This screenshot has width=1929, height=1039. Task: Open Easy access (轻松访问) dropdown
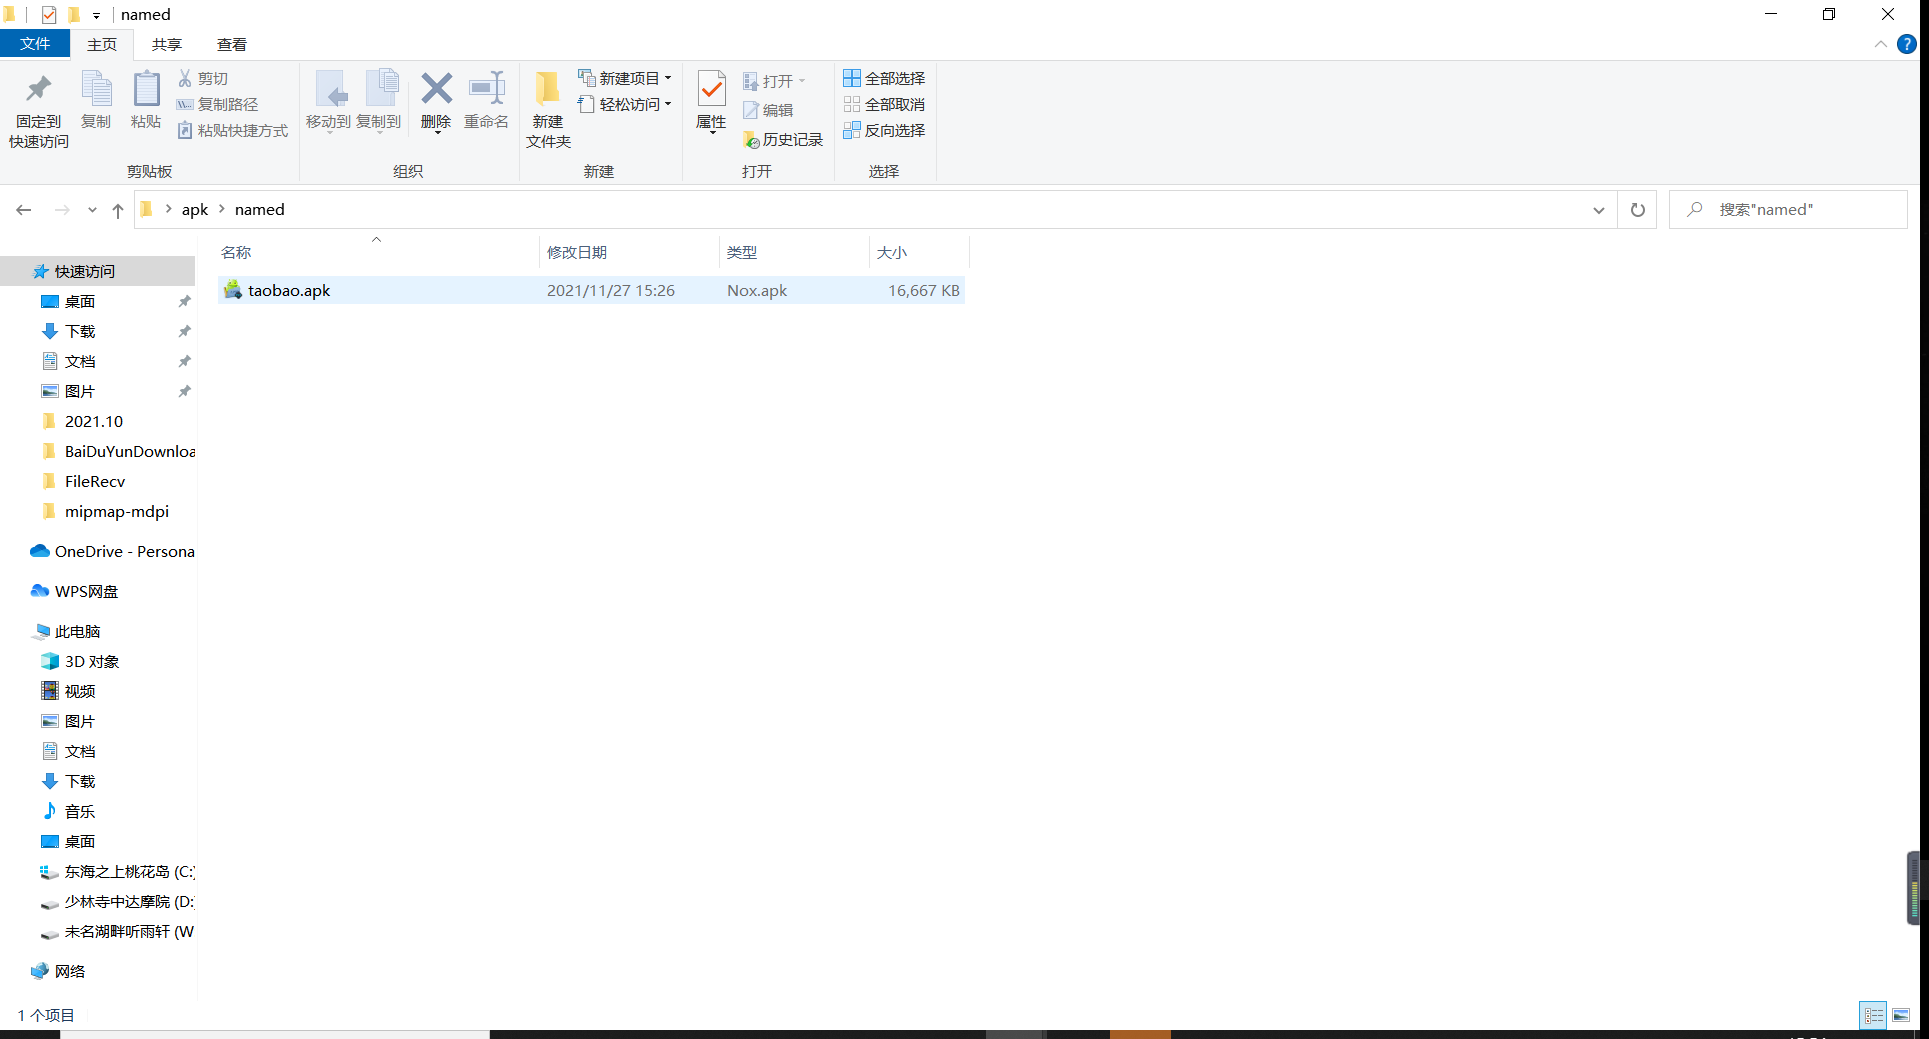pos(625,104)
